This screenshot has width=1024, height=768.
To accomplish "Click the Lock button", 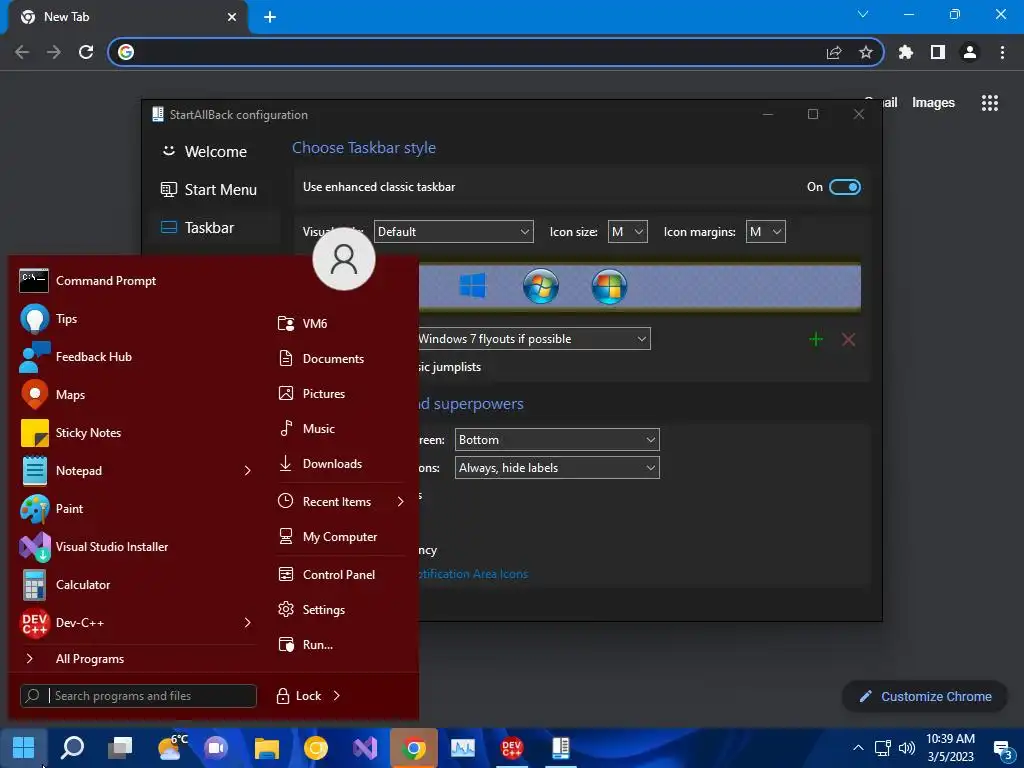I will pos(298,696).
